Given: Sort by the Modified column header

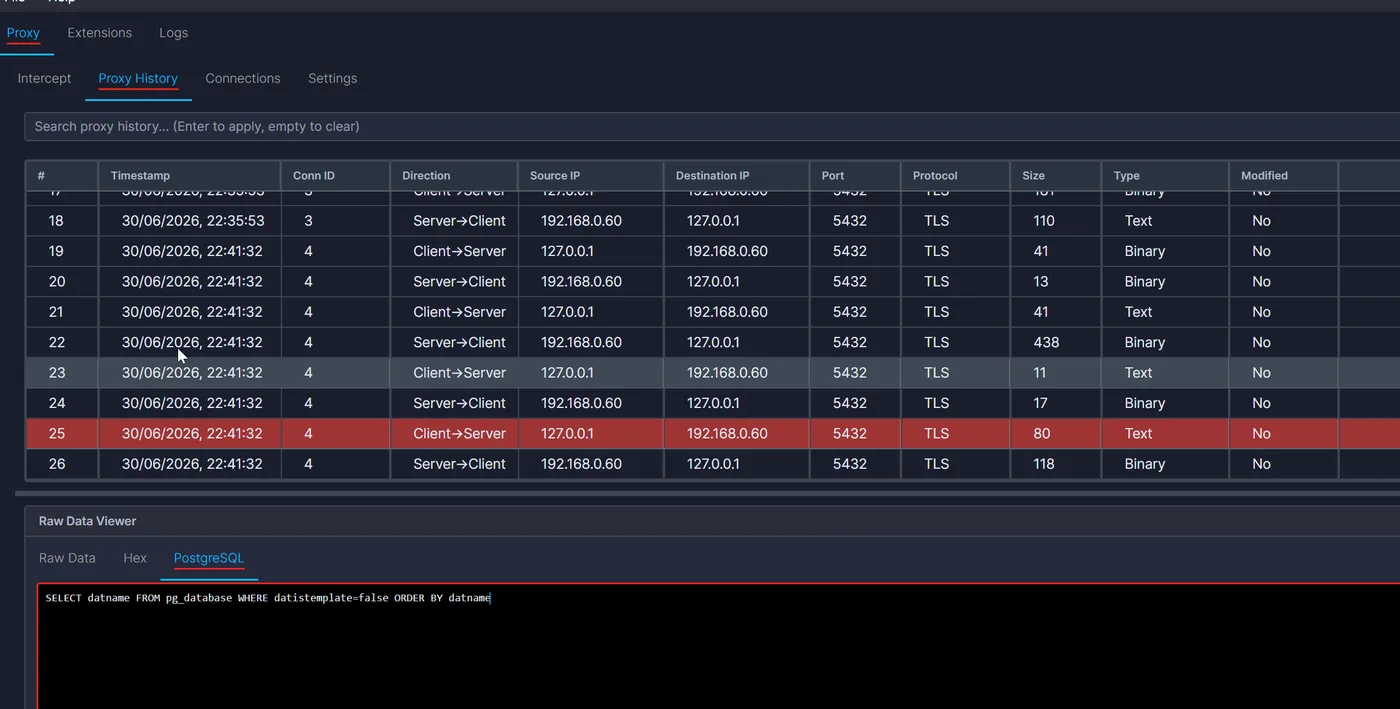Looking at the screenshot, I should tap(1283, 175).
